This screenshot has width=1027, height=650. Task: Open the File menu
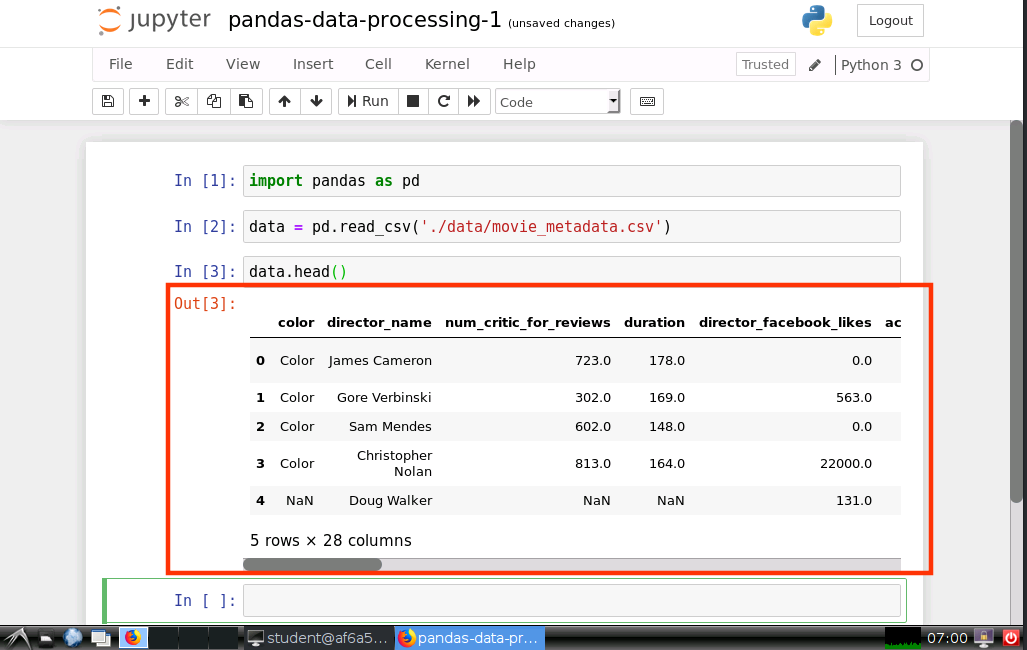coord(121,64)
